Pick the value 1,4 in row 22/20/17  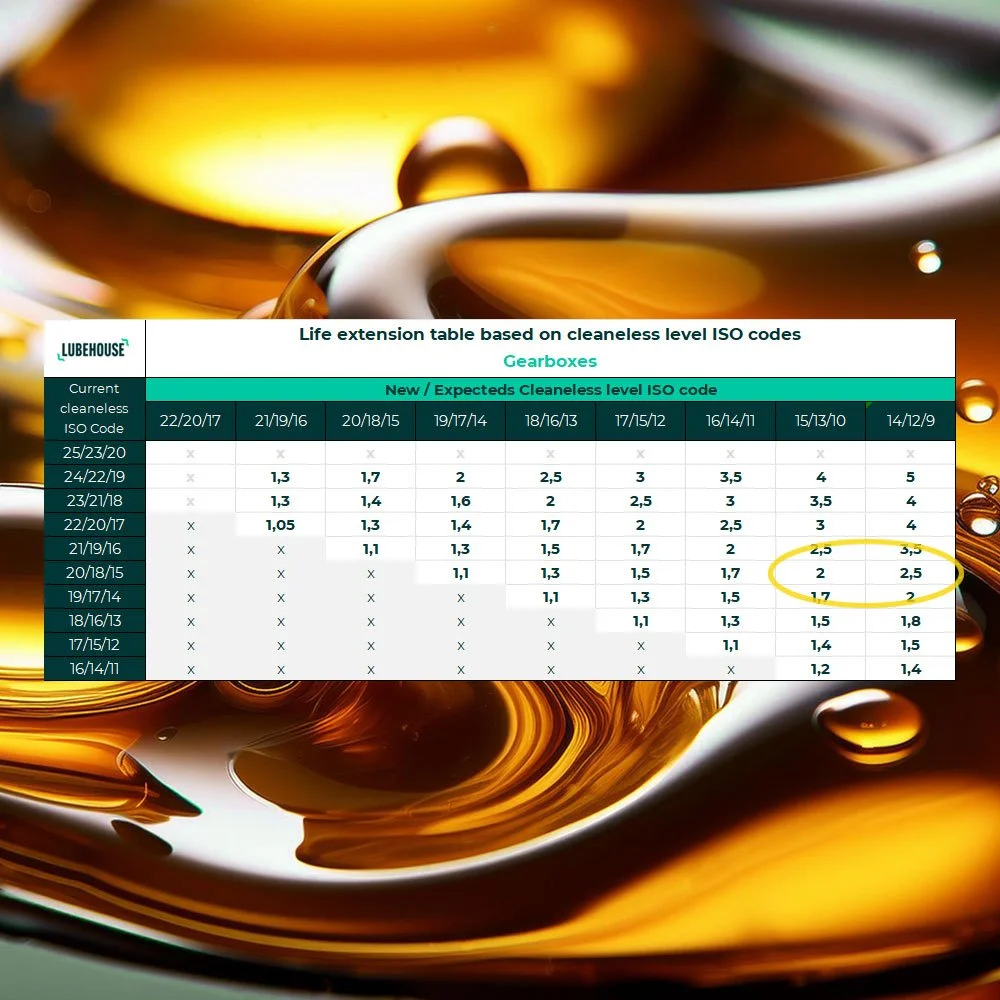460,525
